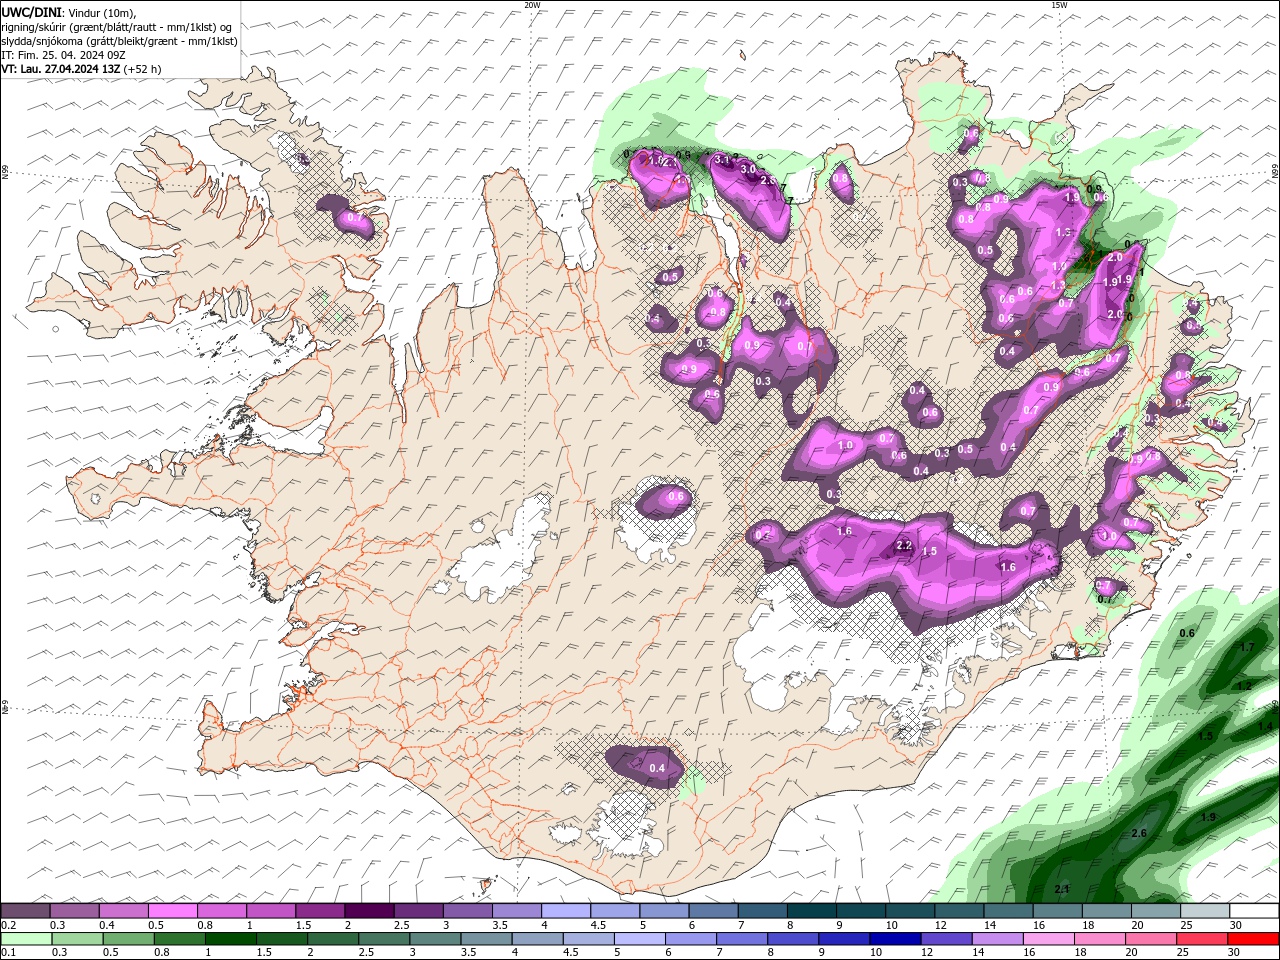This screenshot has width=1280, height=960.
Task: Click the 'VT: Lau. 27.04.2024 13Z (+52 h)' line
Action: [x=81, y=69]
